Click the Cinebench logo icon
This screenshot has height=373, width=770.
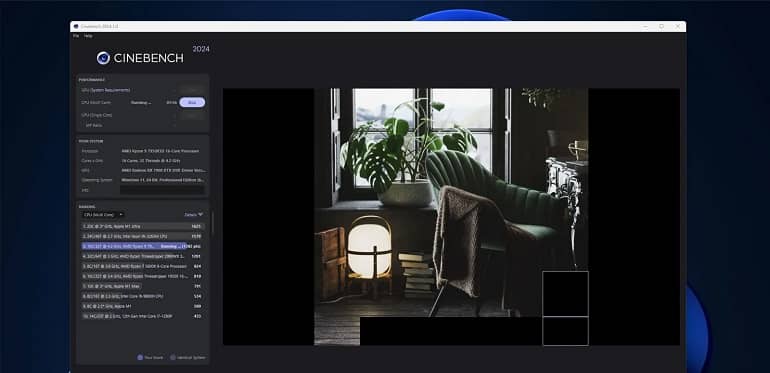[x=103, y=58]
